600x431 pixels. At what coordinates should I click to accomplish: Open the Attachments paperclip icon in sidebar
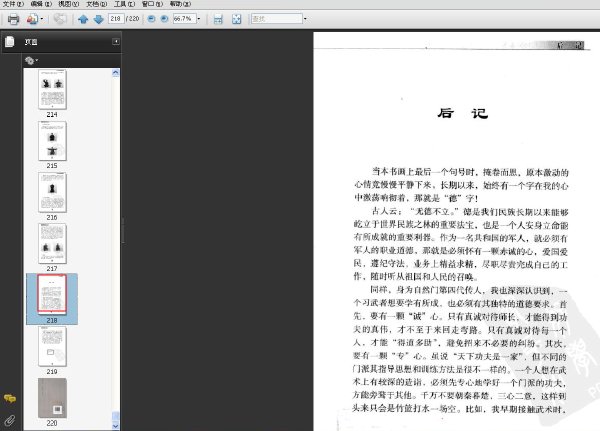coord(10,420)
